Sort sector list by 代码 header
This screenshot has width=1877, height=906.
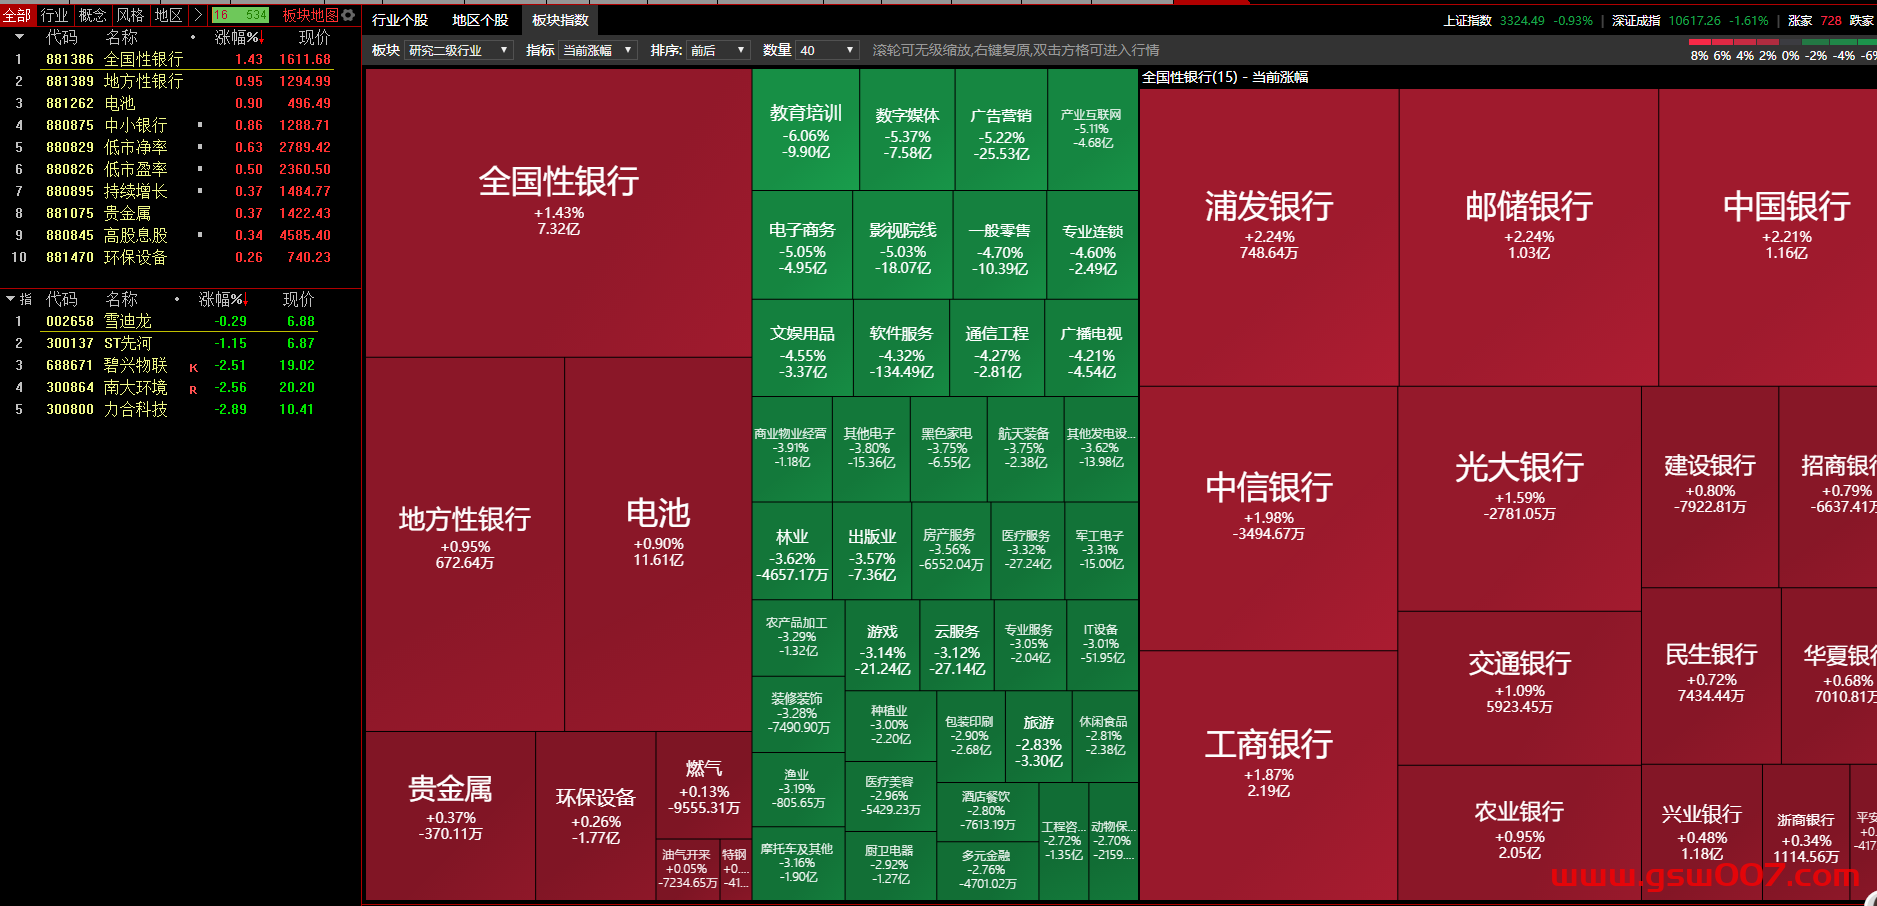[61, 37]
